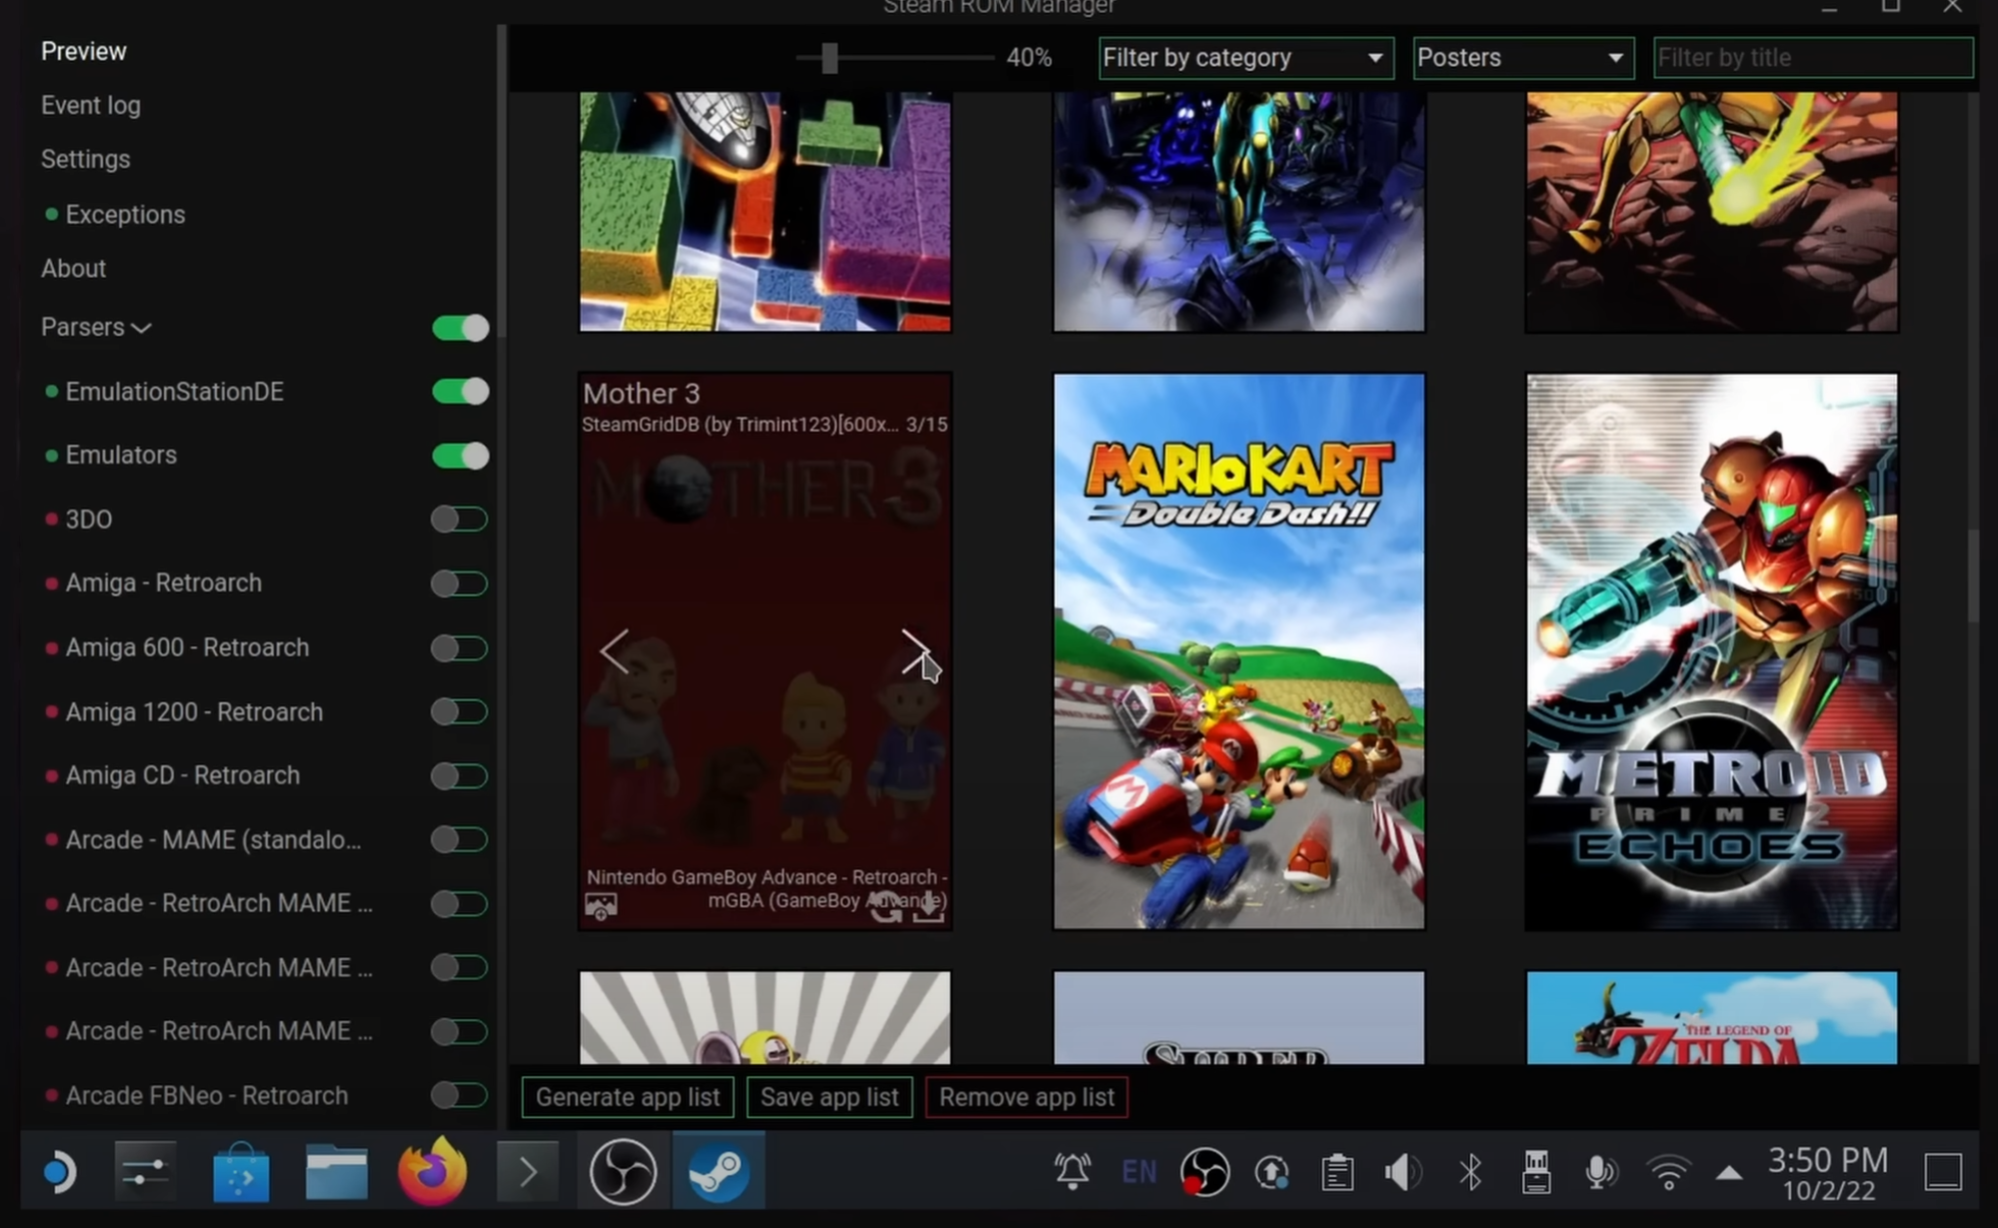
Task: Enable Amiga 1200 - Retroarch parser
Action: [x=460, y=712]
